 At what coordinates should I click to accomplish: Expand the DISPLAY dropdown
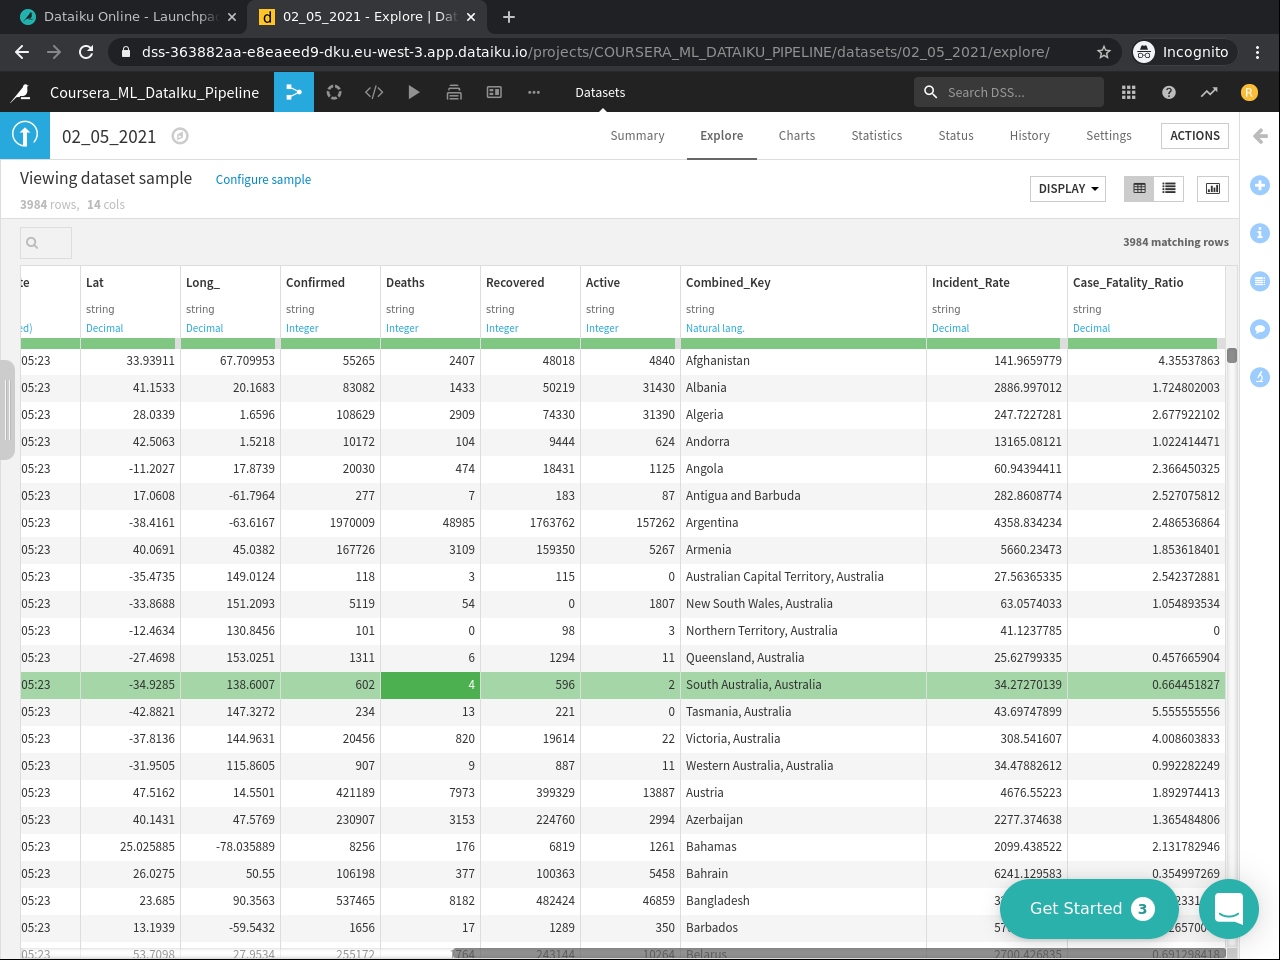point(1068,188)
